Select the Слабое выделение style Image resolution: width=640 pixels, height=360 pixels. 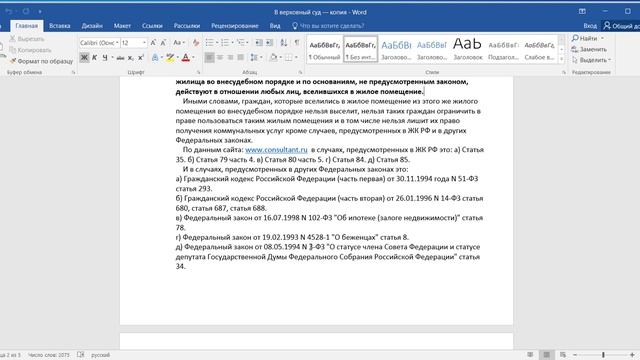point(539,49)
